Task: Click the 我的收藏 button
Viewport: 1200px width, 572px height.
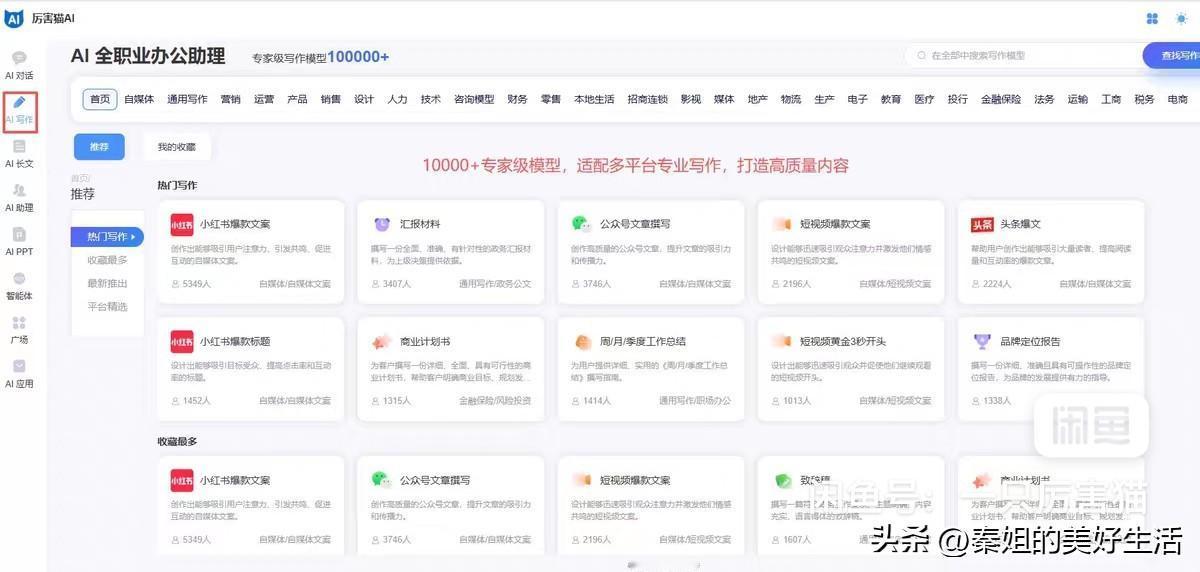Action: coord(177,146)
